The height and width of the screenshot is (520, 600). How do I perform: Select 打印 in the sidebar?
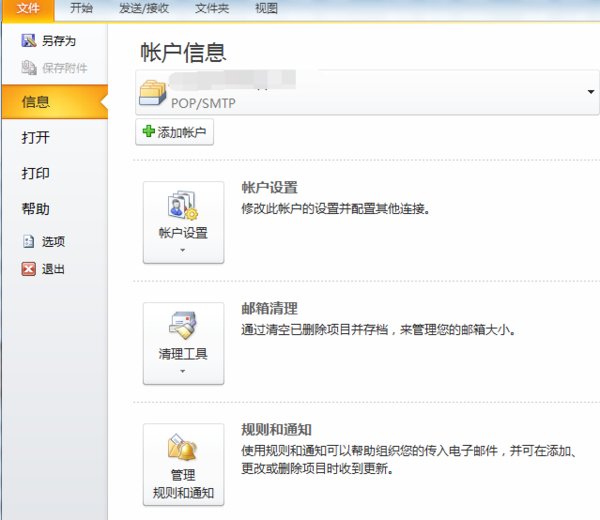pos(36,173)
